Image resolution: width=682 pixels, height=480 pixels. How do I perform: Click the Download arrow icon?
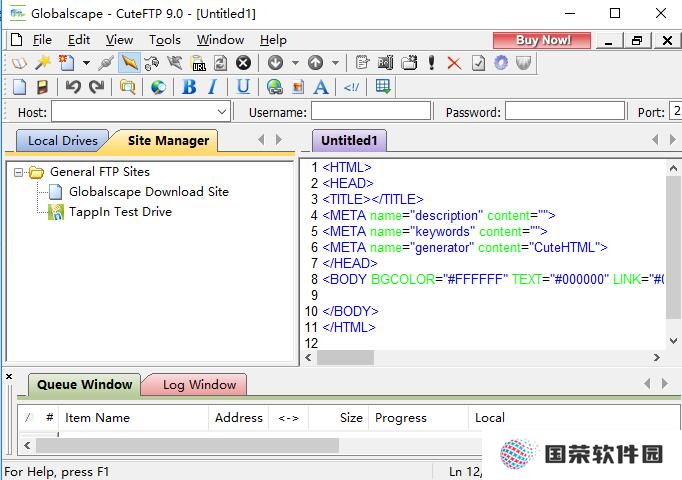pos(275,63)
